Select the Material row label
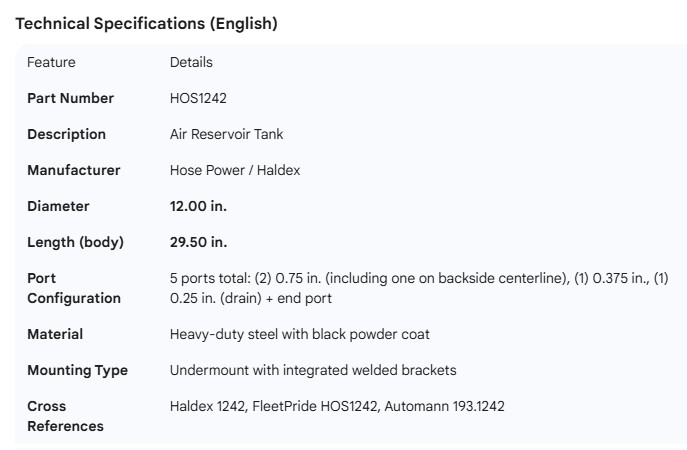Screen dimensions: 687x450 (x=55, y=334)
